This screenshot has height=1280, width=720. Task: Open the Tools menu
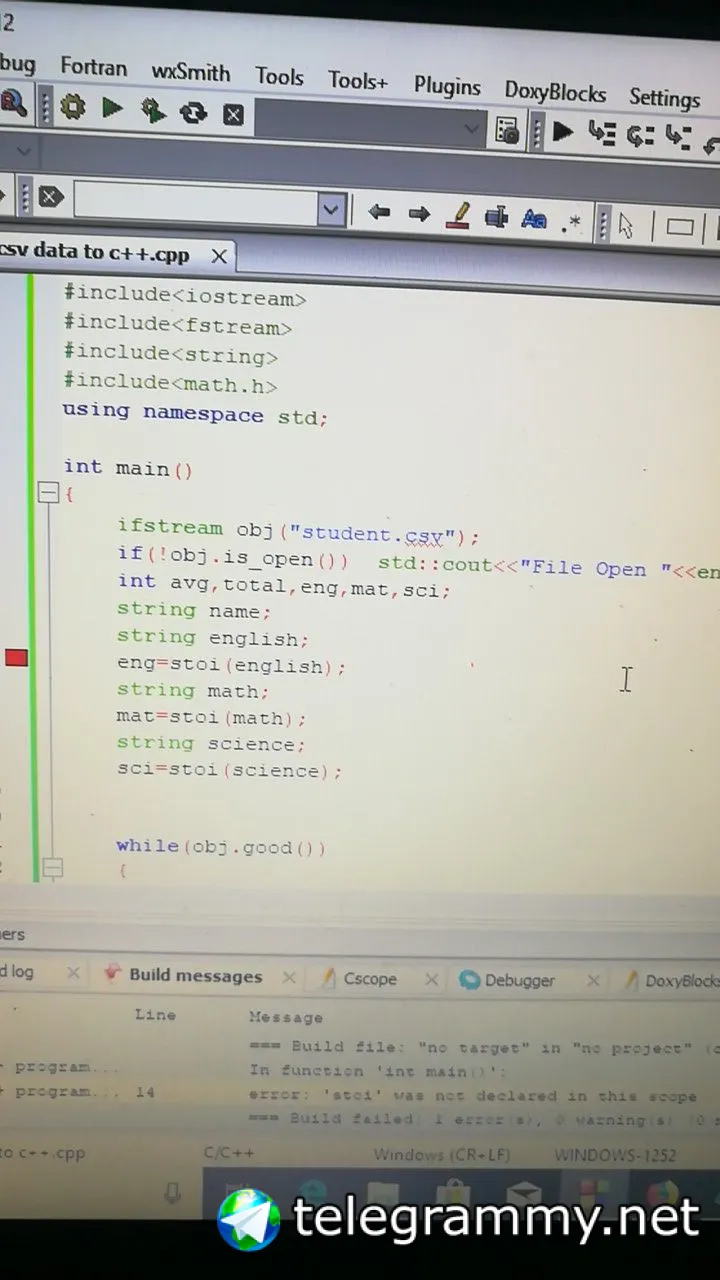(x=279, y=76)
